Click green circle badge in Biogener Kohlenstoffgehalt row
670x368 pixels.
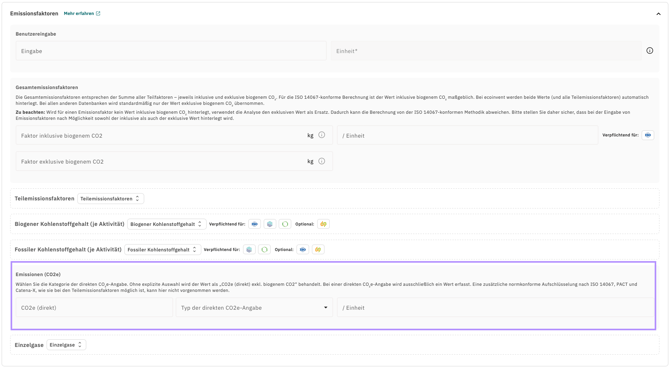[x=285, y=224]
